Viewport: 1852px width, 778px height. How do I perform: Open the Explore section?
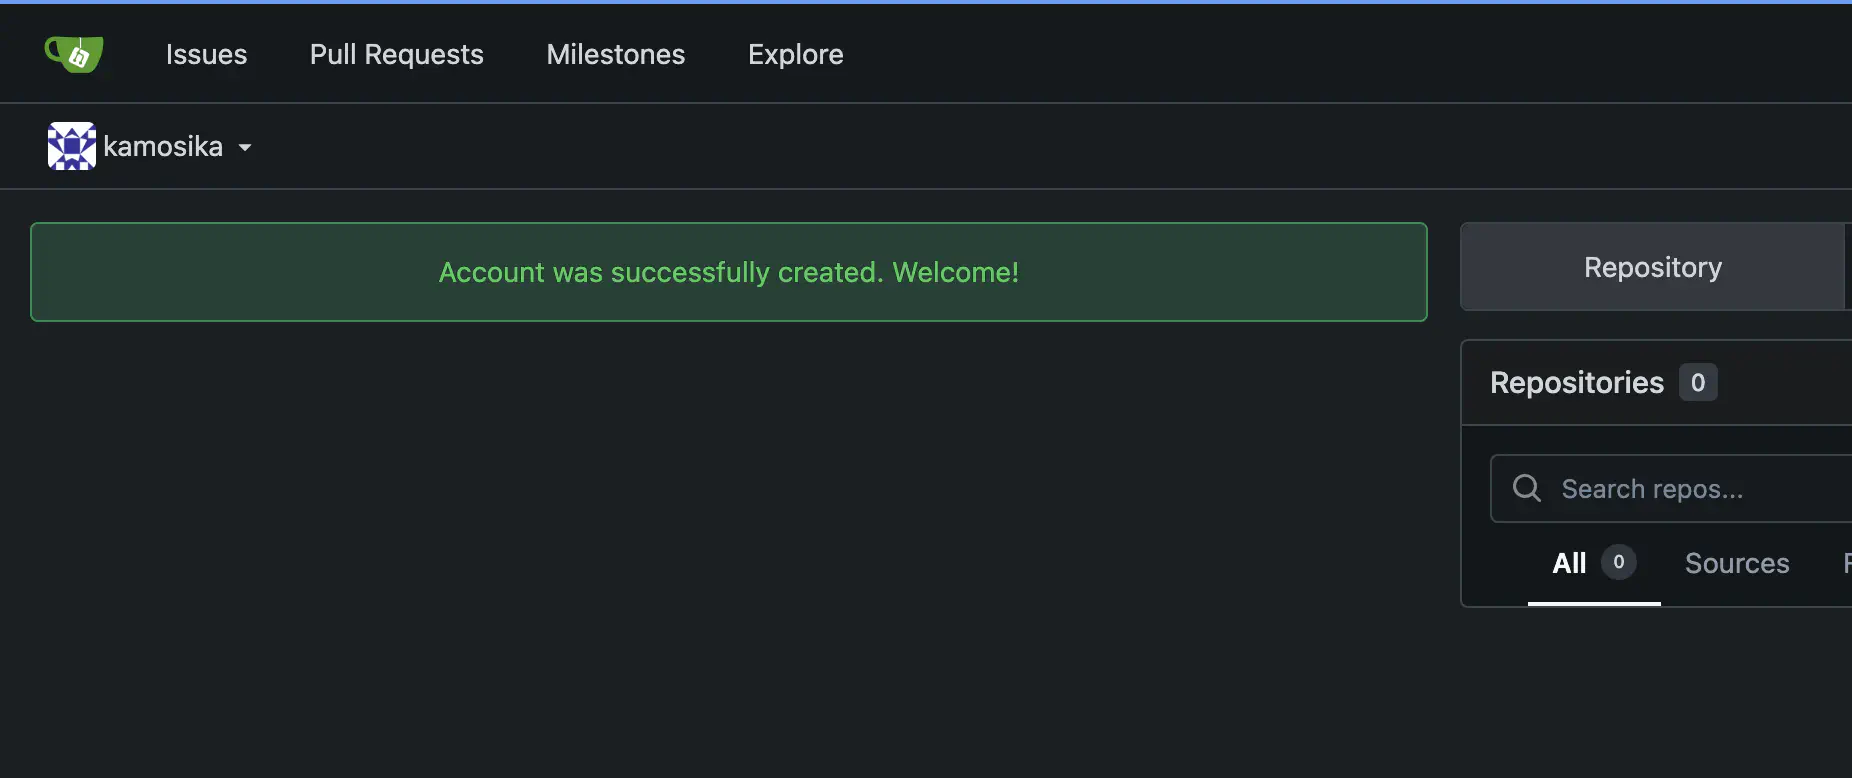click(795, 54)
